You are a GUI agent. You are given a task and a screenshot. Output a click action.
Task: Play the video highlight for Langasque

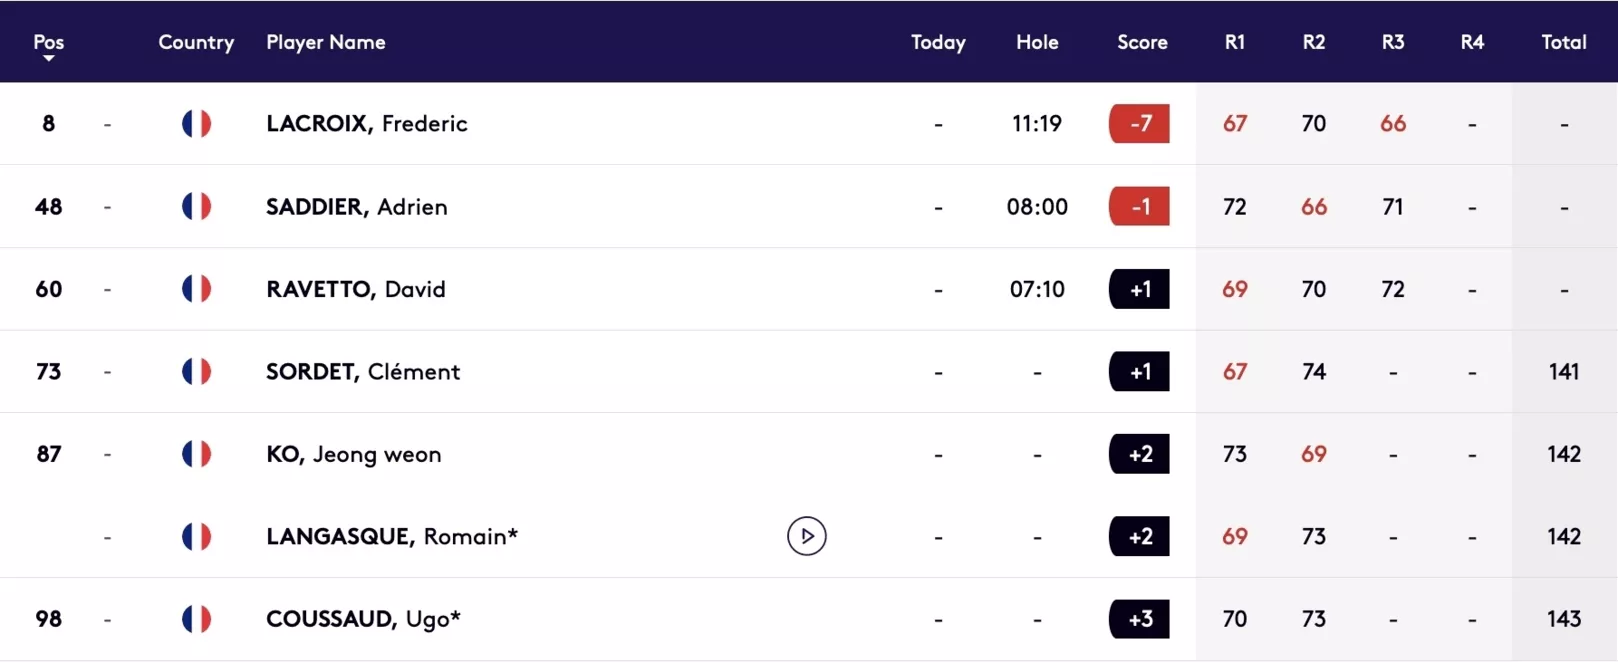tap(806, 536)
